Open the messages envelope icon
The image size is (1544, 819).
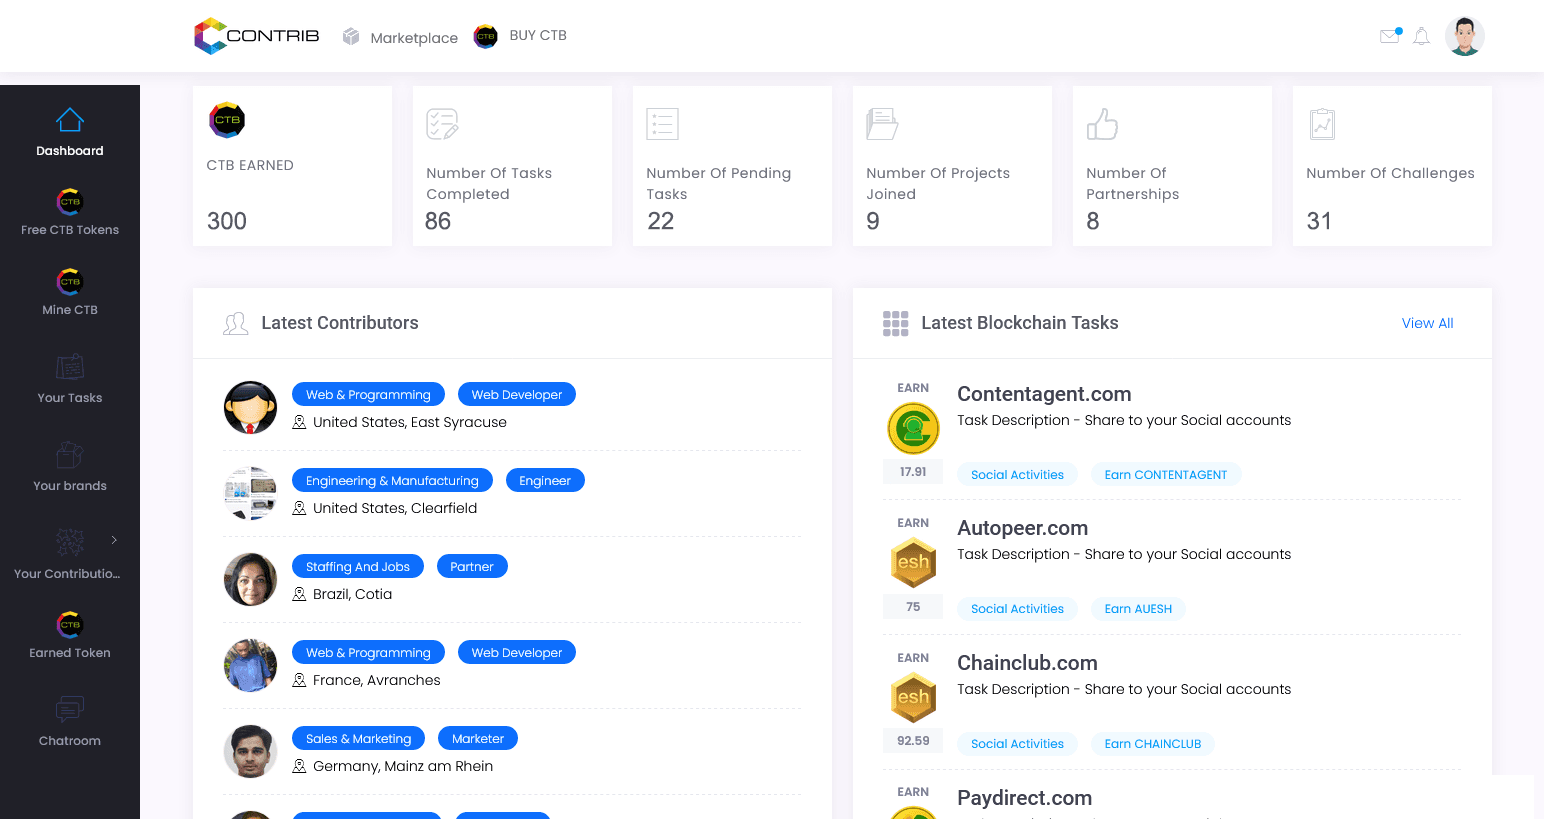(1390, 36)
